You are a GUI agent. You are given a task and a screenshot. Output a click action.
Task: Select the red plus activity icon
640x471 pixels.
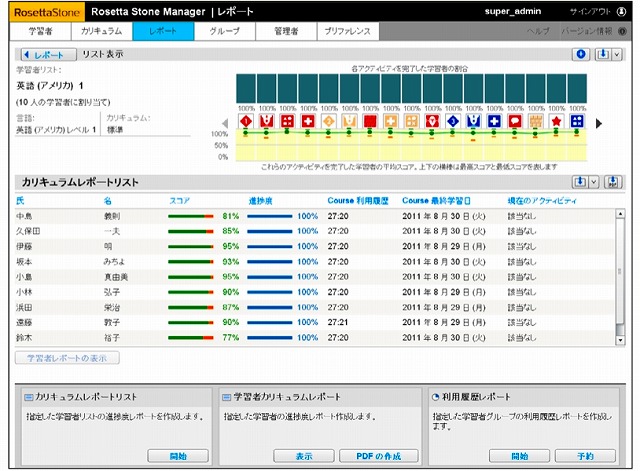pyautogui.click(x=308, y=121)
